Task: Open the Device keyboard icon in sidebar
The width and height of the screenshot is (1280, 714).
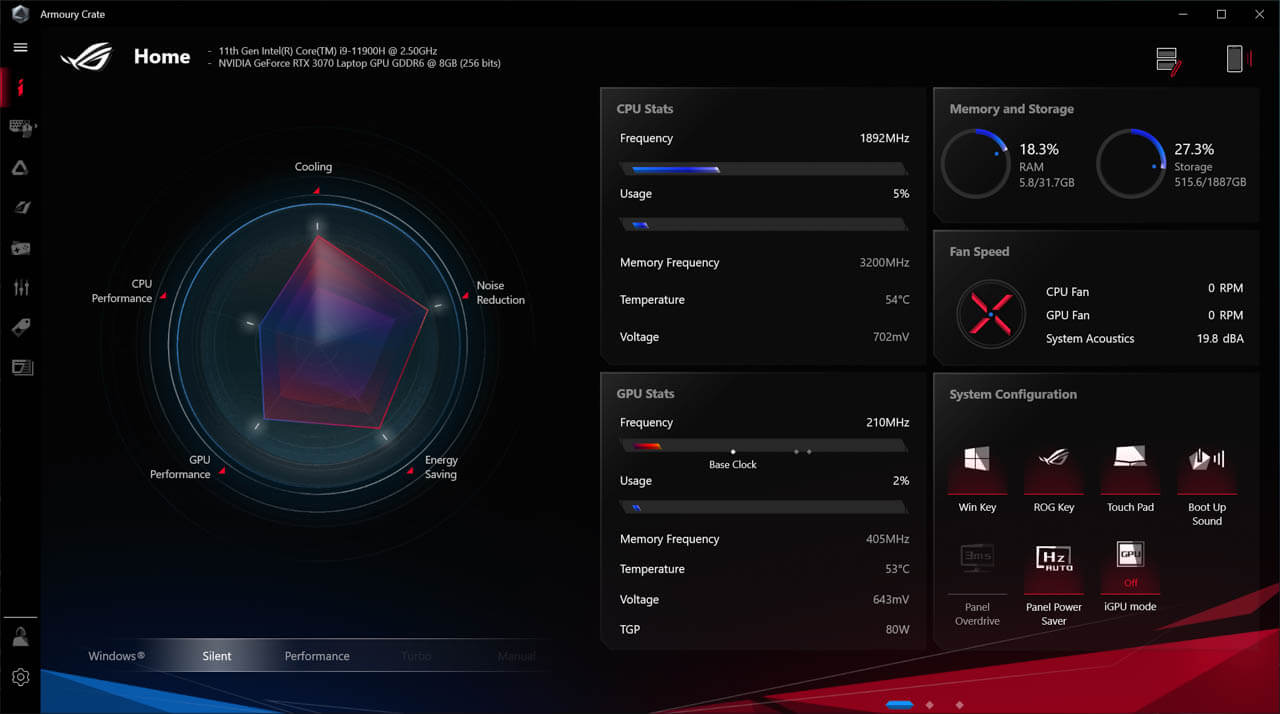Action: [20, 127]
